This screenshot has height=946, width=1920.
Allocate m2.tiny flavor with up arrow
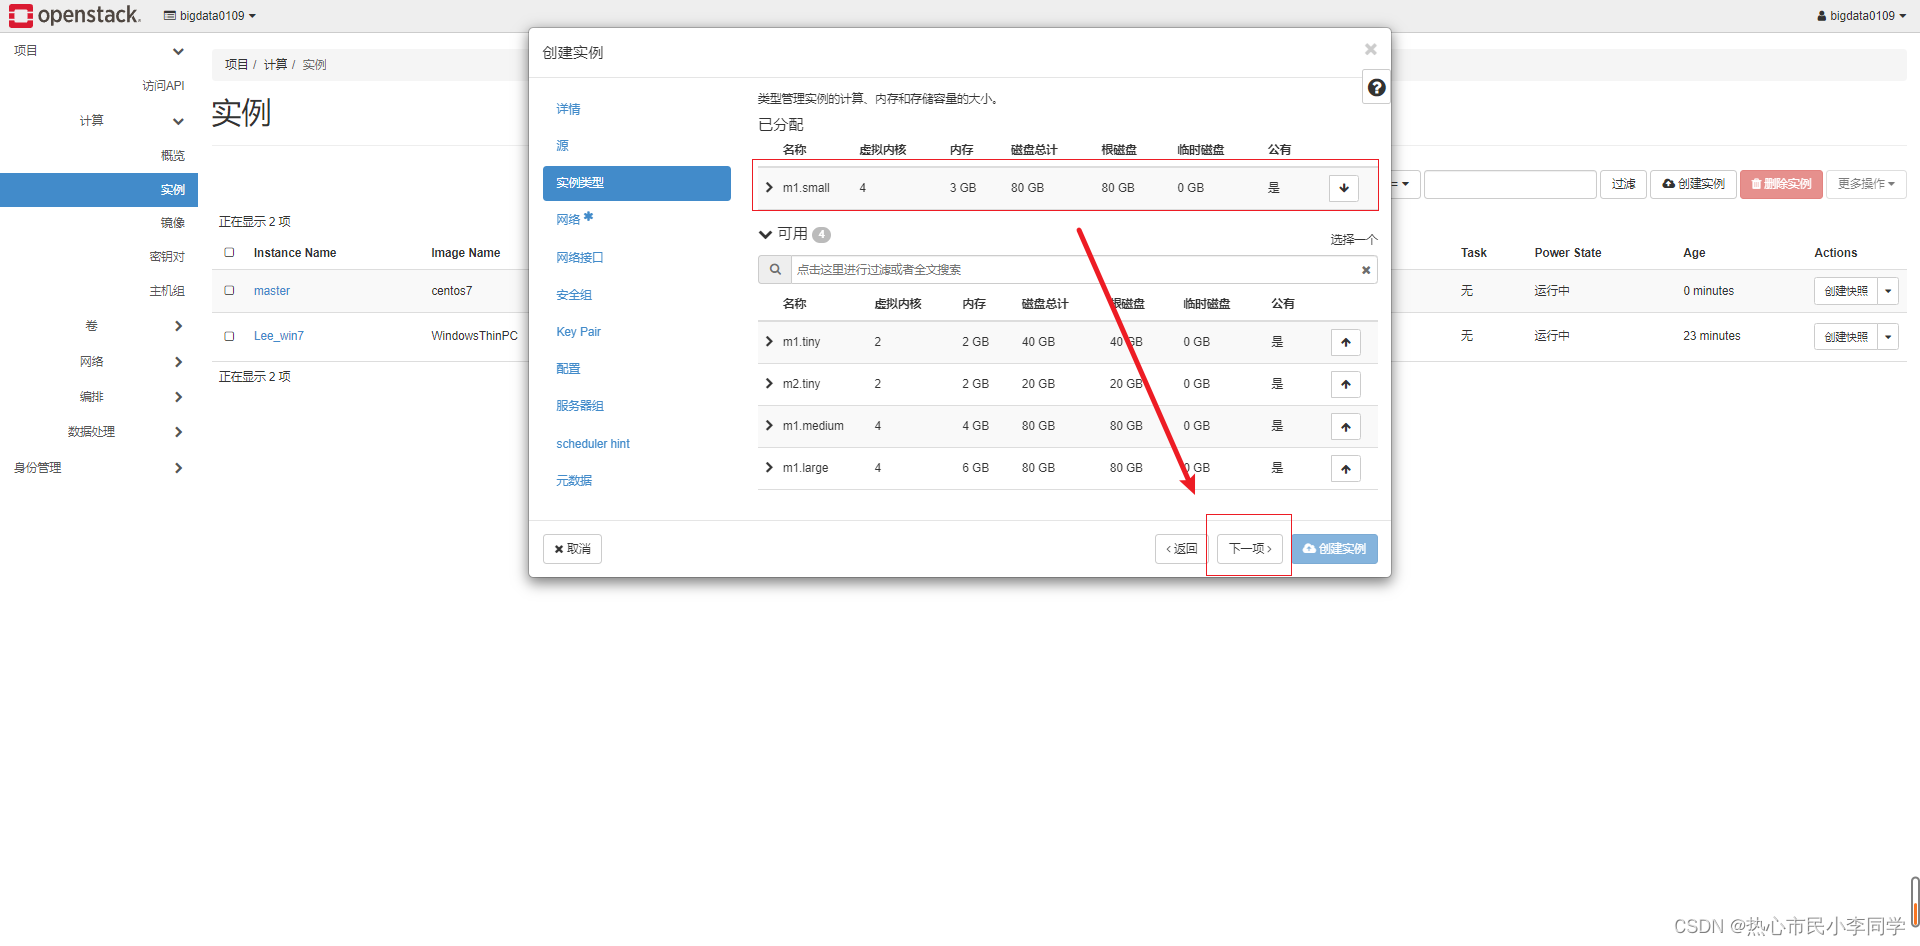coord(1346,384)
